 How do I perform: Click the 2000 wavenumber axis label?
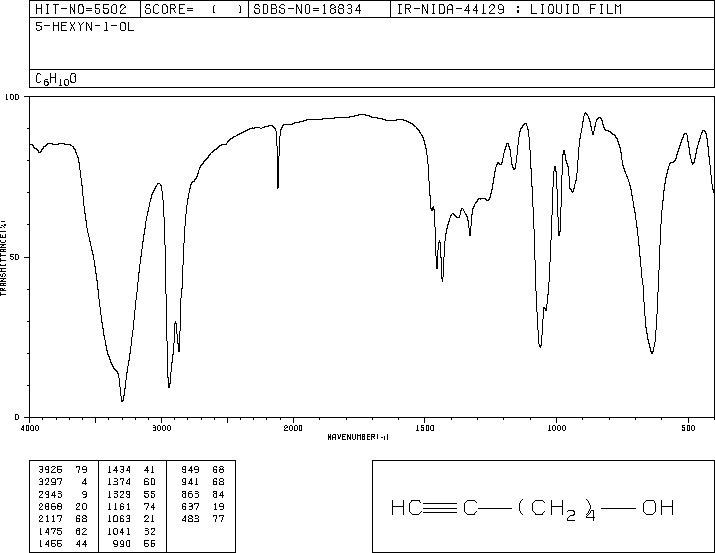pos(293,428)
